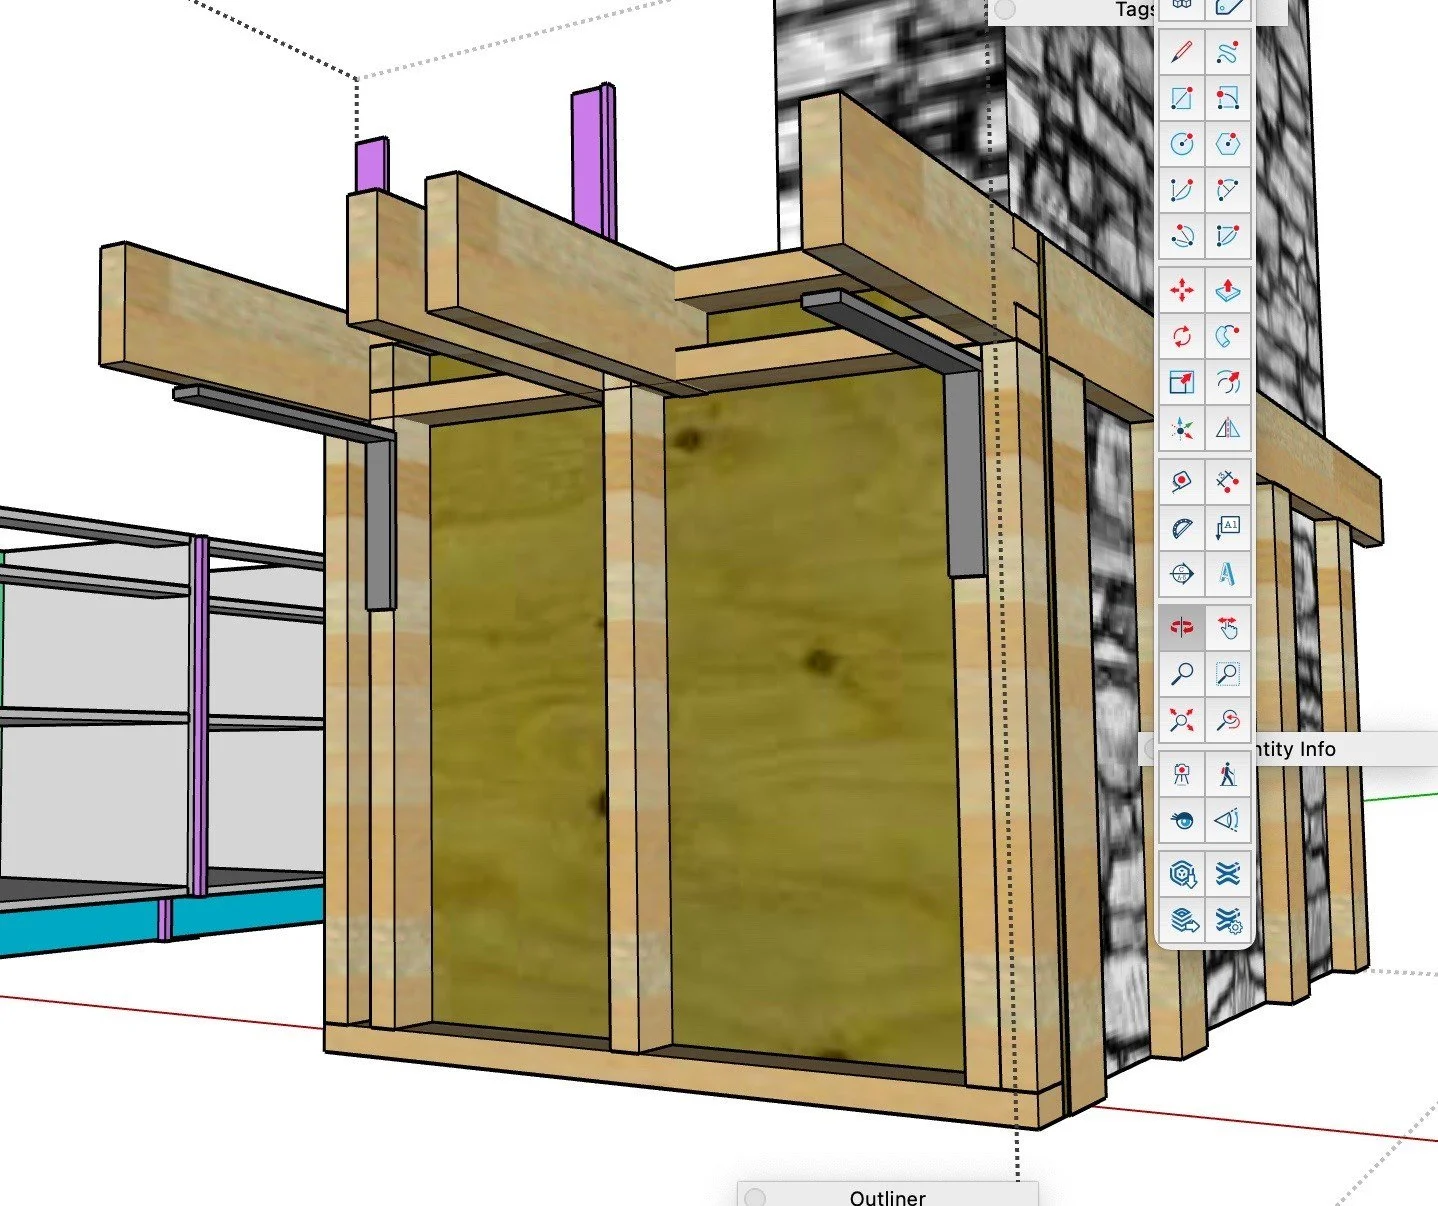Open Extension Warehouse
Image resolution: width=1438 pixels, height=1206 pixels.
tap(1228, 874)
